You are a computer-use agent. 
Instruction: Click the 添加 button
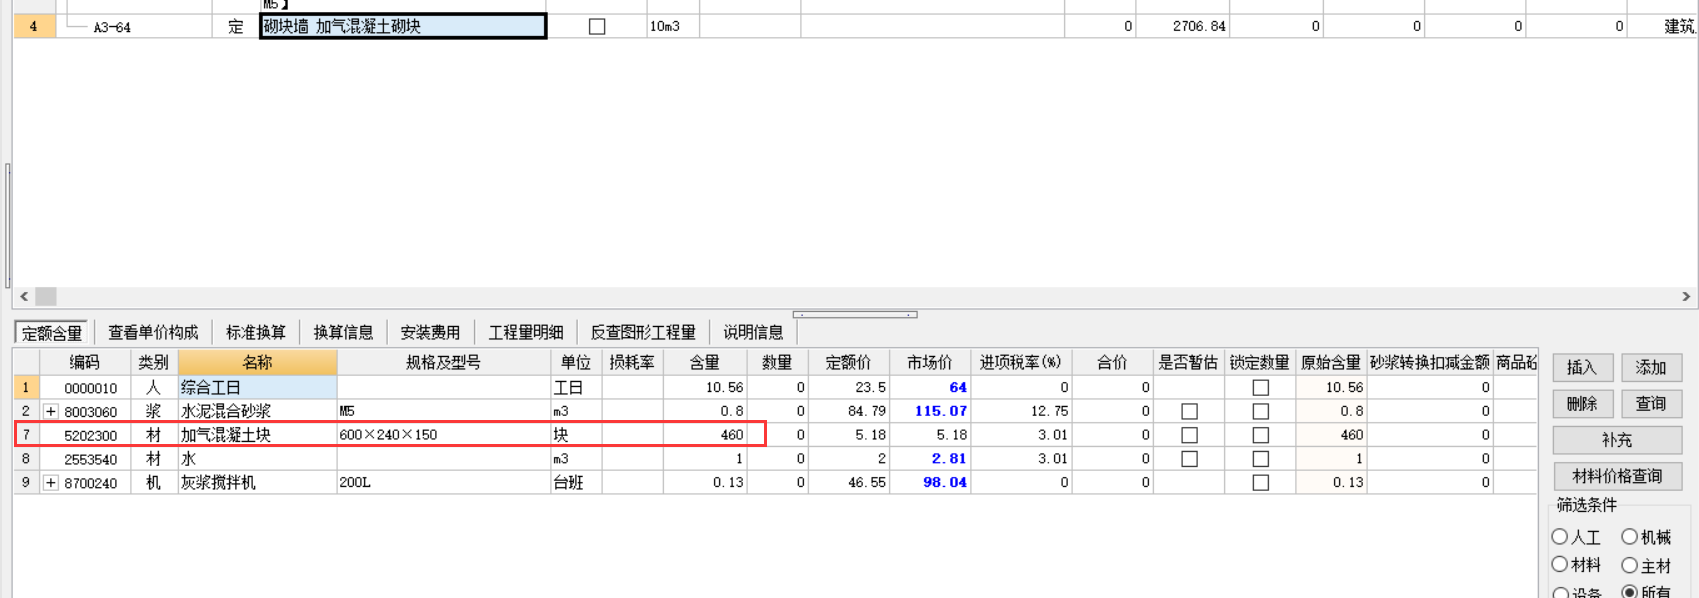pyautogui.click(x=1651, y=368)
